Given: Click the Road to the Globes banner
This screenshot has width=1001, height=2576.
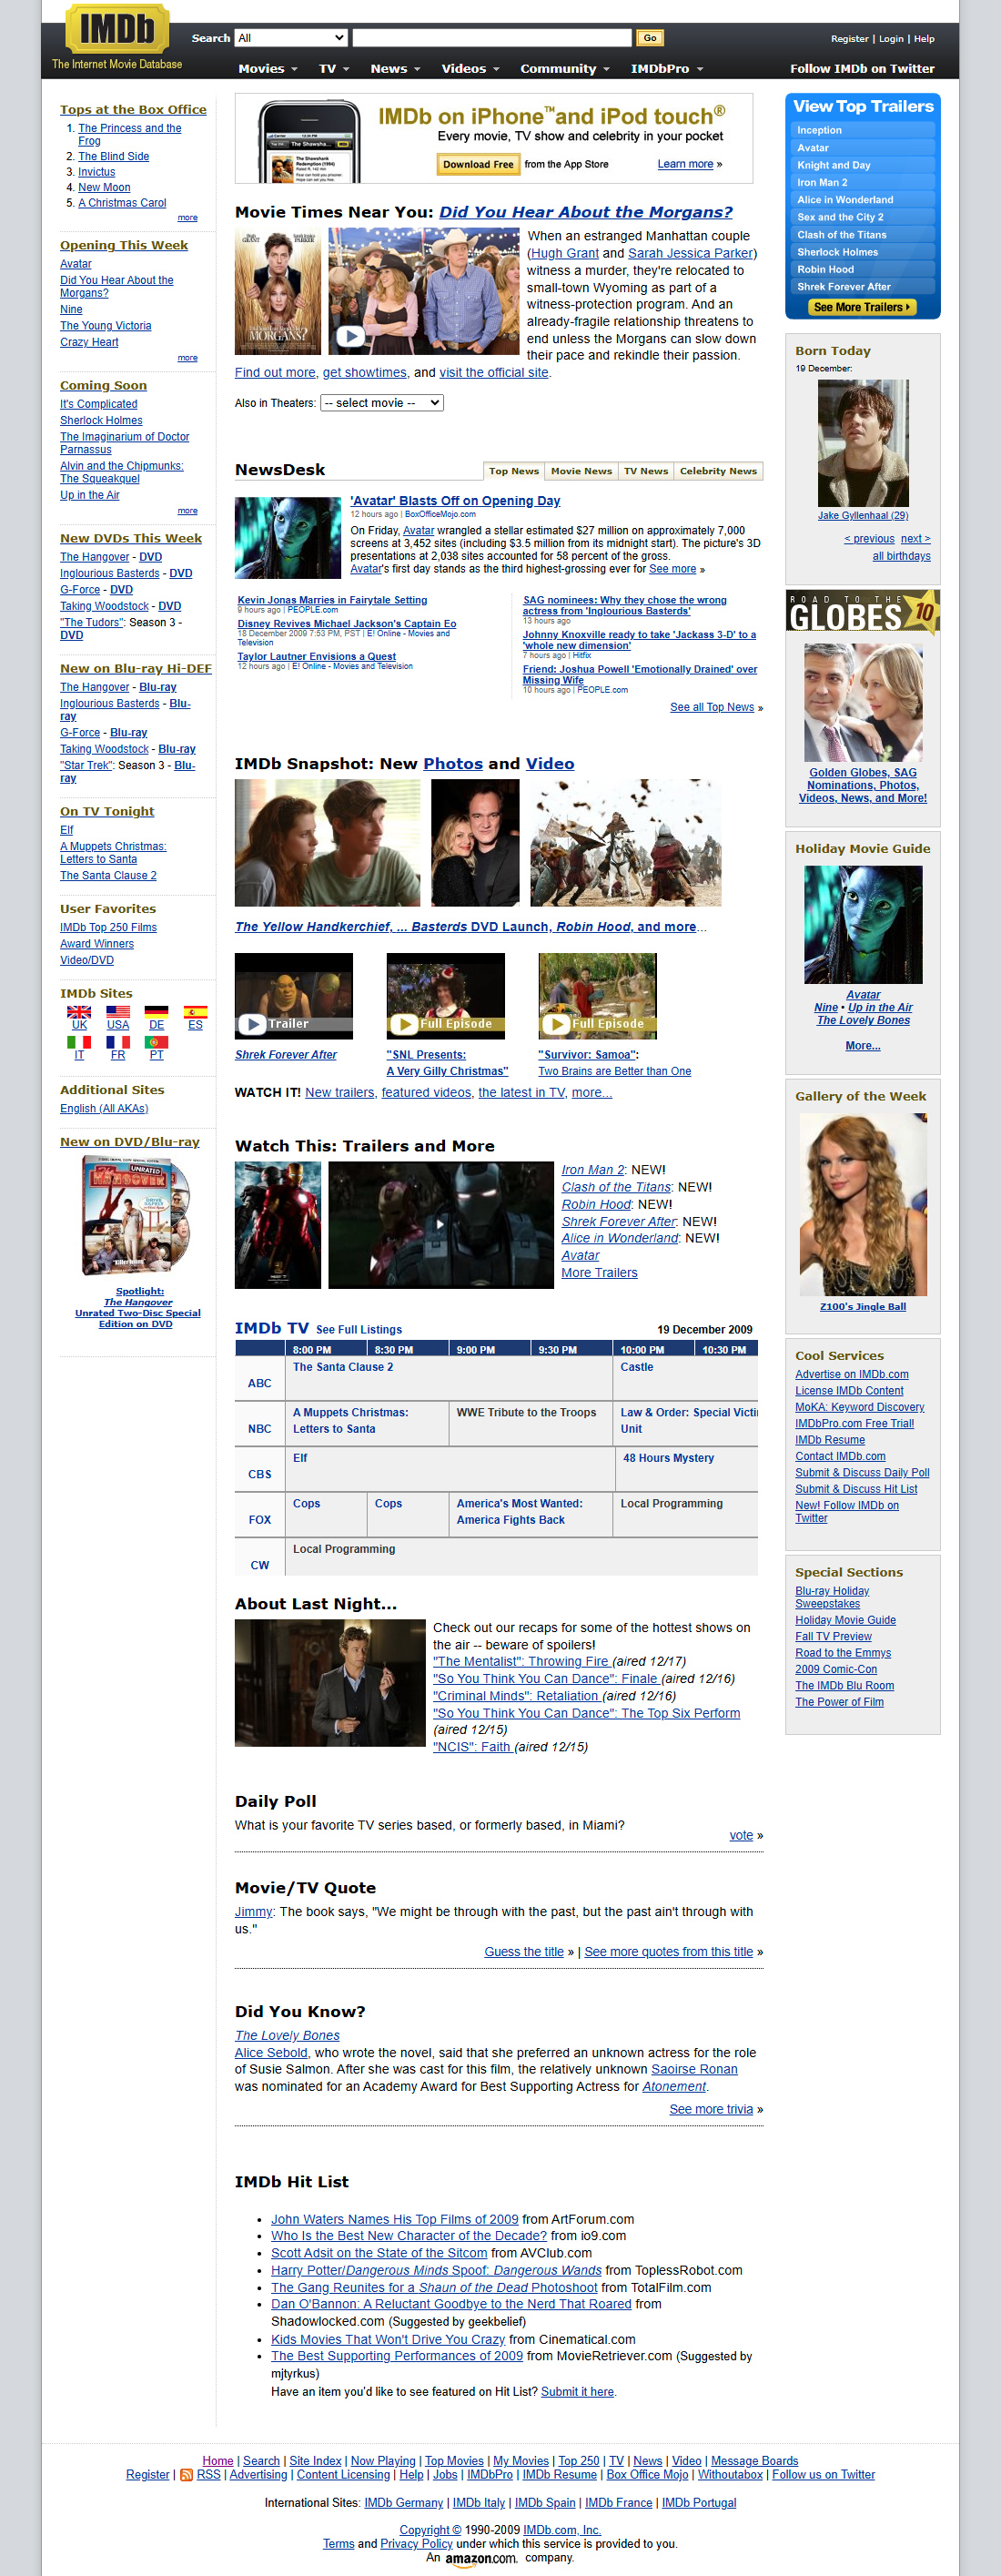Looking at the screenshot, I should coord(863,611).
